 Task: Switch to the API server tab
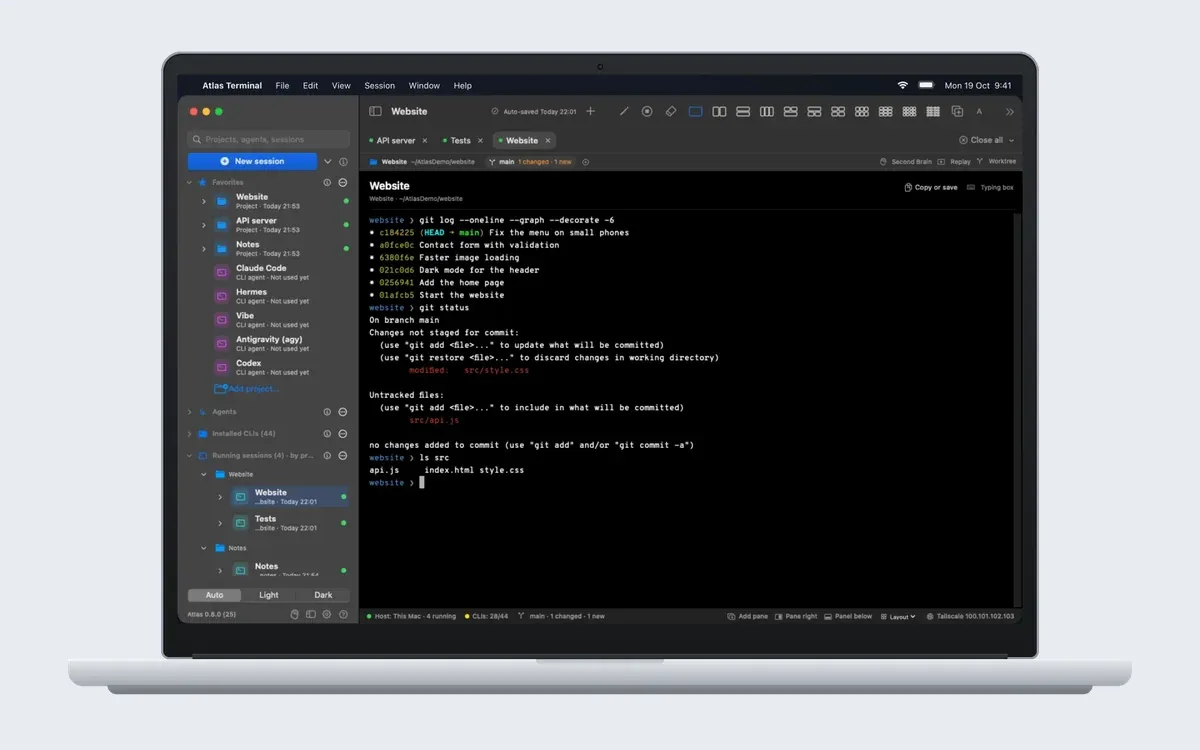click(396, 141)
